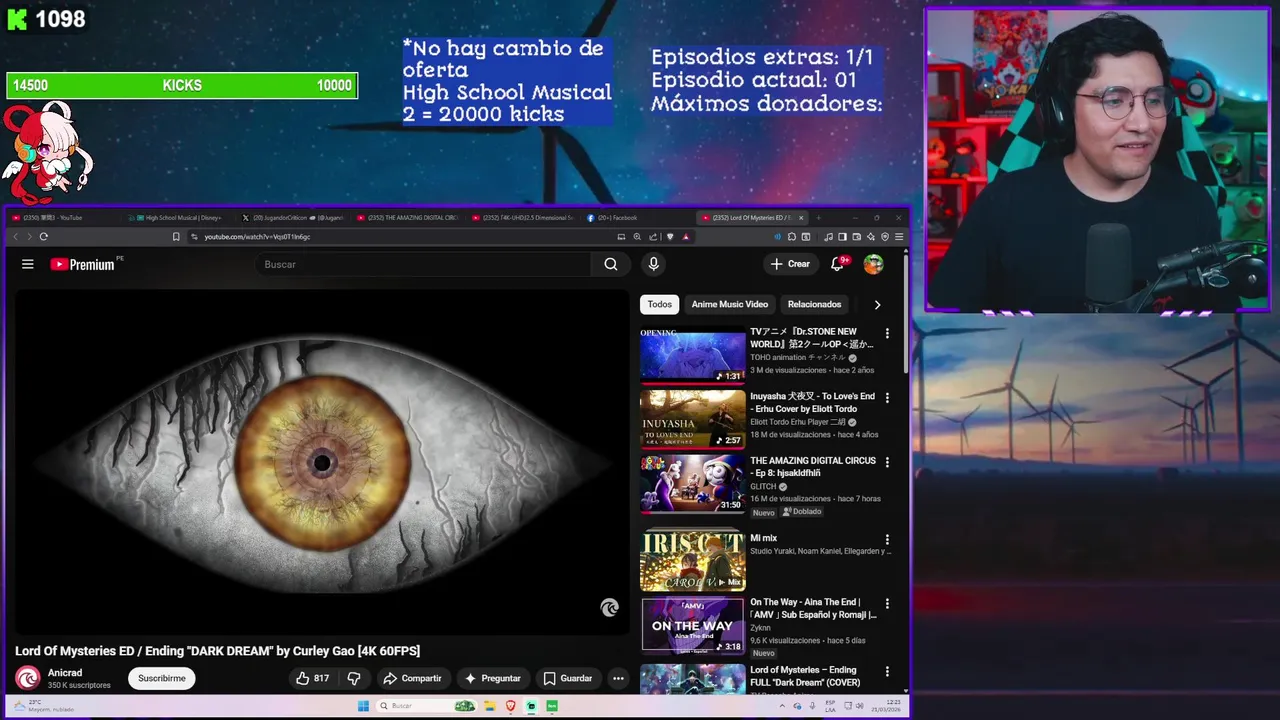The width and height of the screenshot is (1280, 720).
Task: Click video title 'THE AMAZING DIGITAL CIRCUS - Ep 8'
Action: 813,467
